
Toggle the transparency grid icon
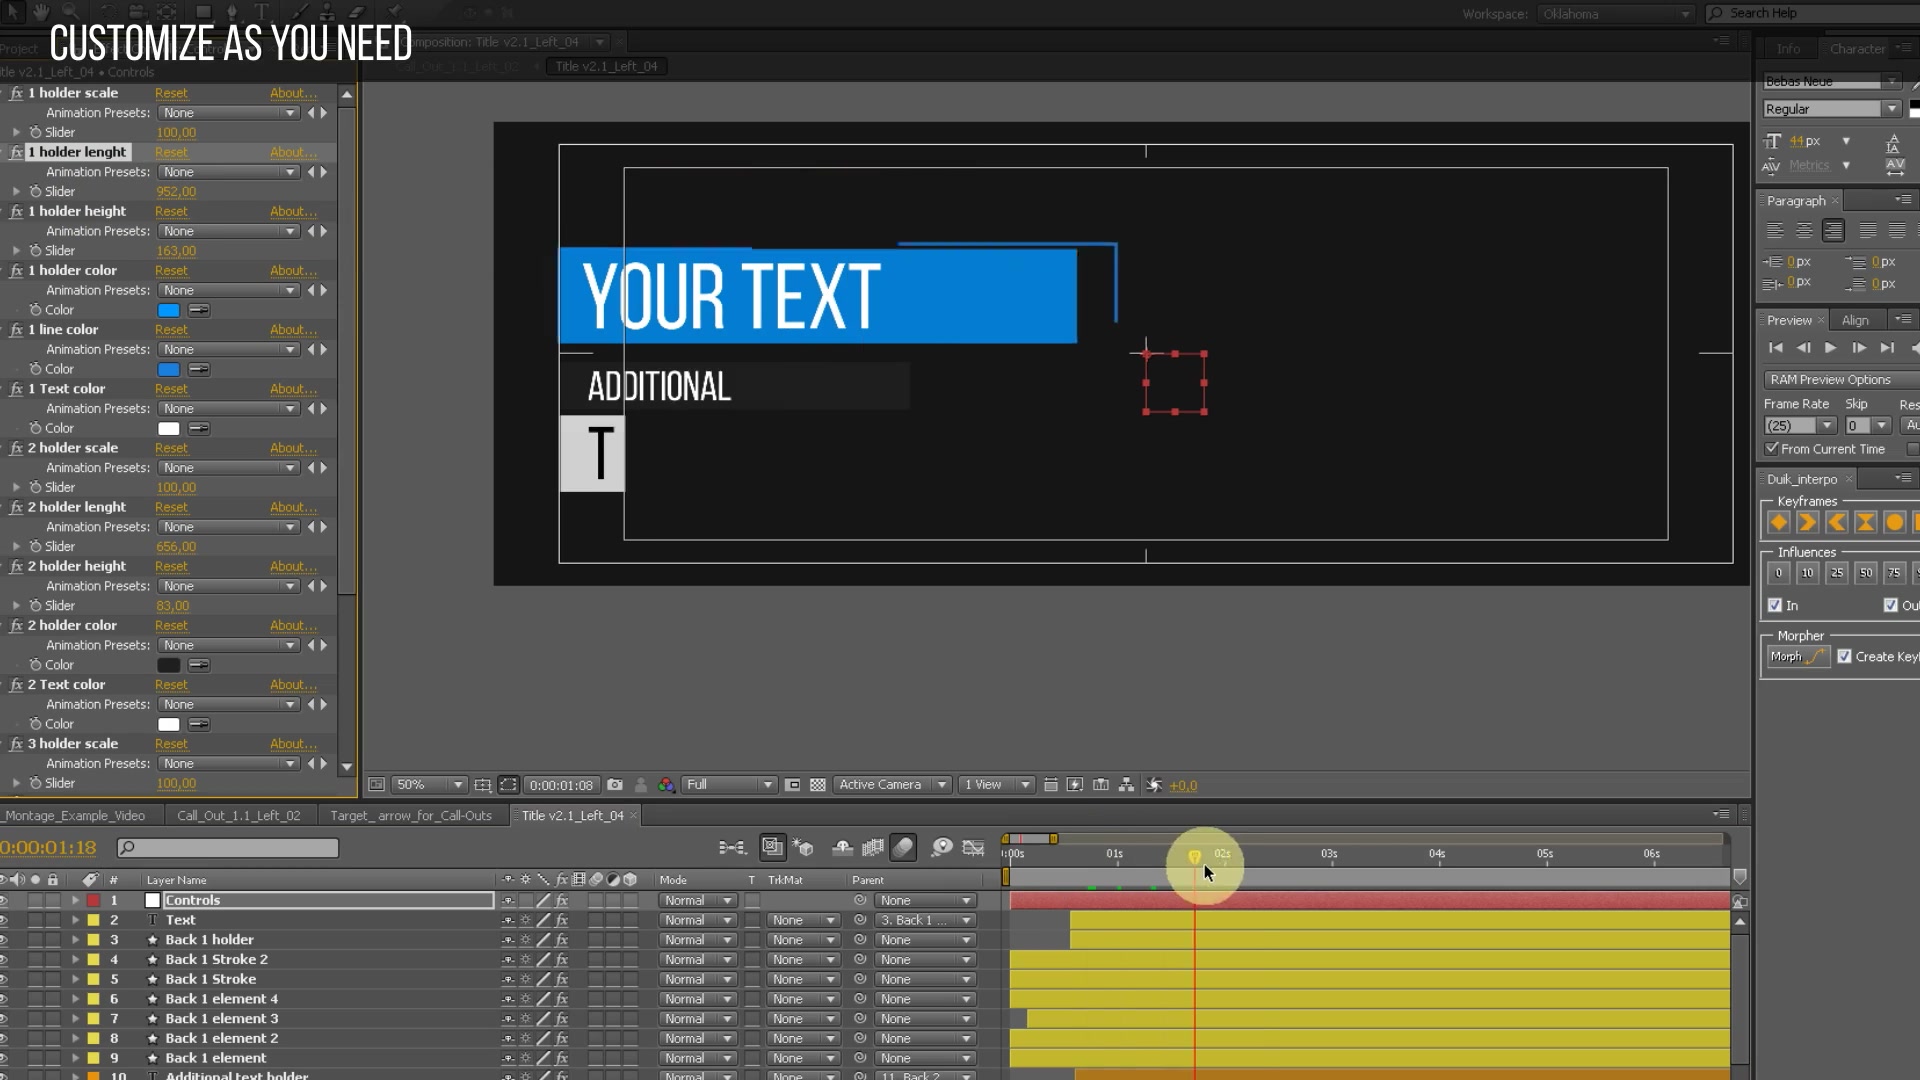(x=818, y=785)
